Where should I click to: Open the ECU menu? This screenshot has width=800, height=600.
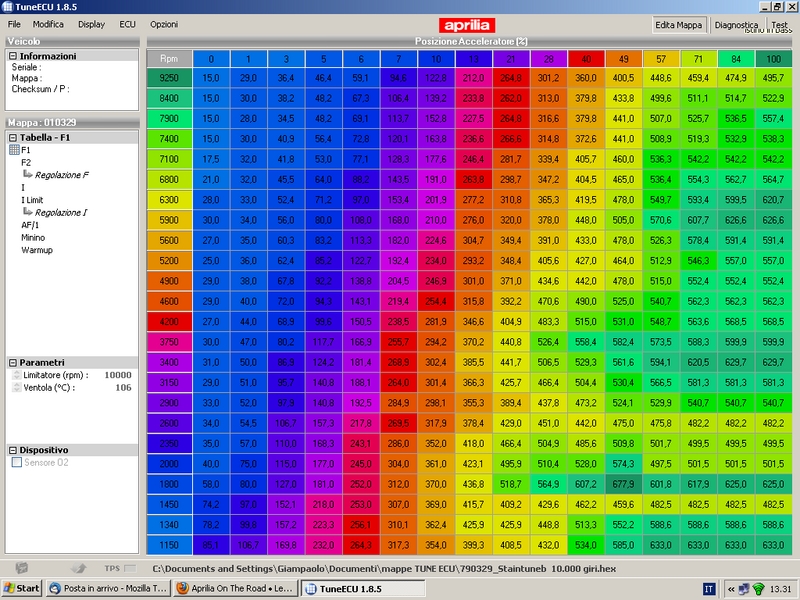tap(128, 24)
